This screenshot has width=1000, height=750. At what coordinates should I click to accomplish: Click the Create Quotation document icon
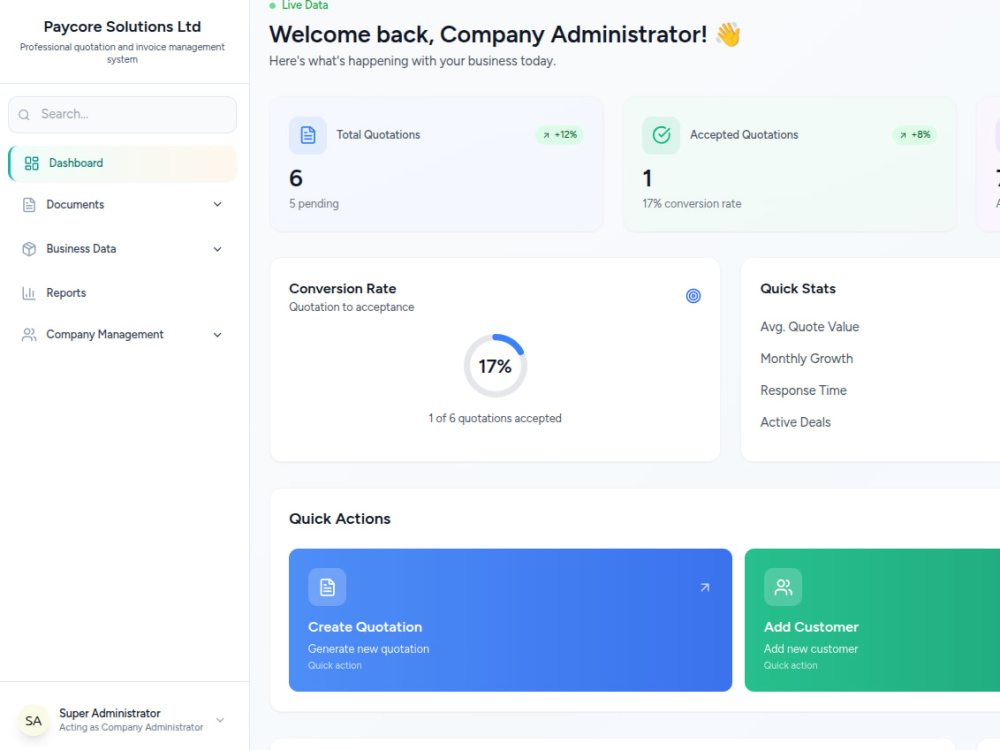tap(327, 587)
